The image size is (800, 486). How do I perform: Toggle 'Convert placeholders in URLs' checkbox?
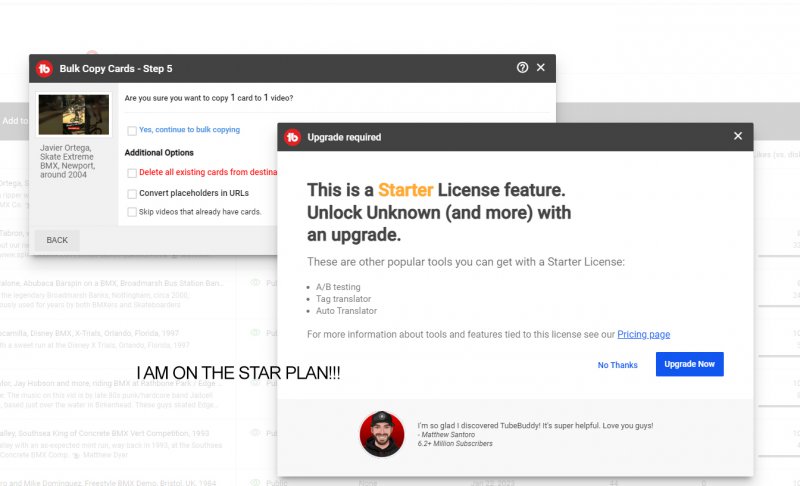[x=132, y=193]
